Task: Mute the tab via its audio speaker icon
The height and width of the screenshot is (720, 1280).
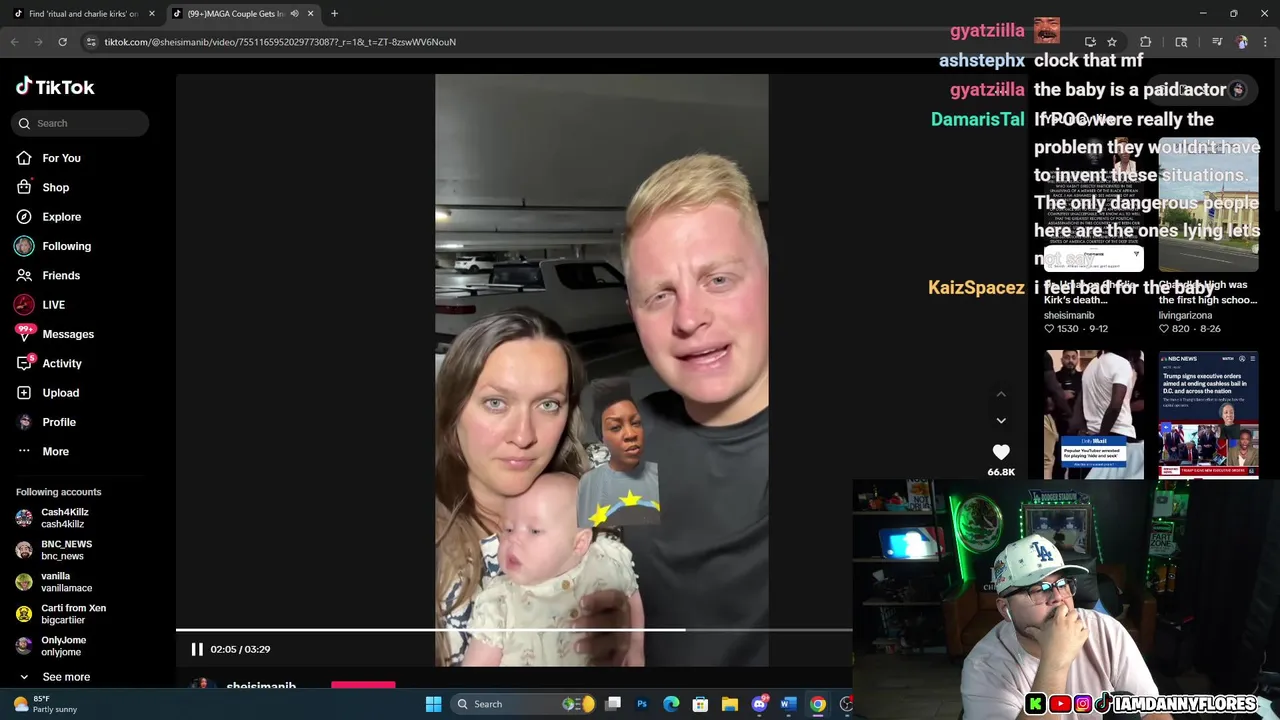Action: [x=294, y=14]
